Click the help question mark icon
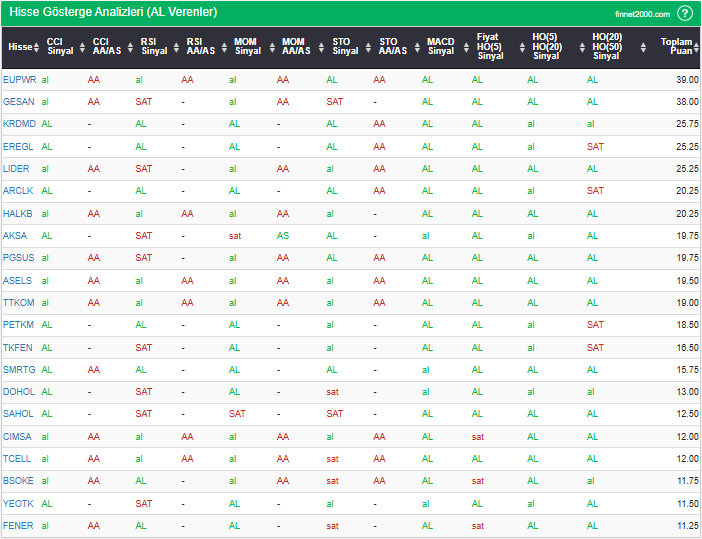The width and height of the screenshot is (702, 539). (x=685, y=13)
